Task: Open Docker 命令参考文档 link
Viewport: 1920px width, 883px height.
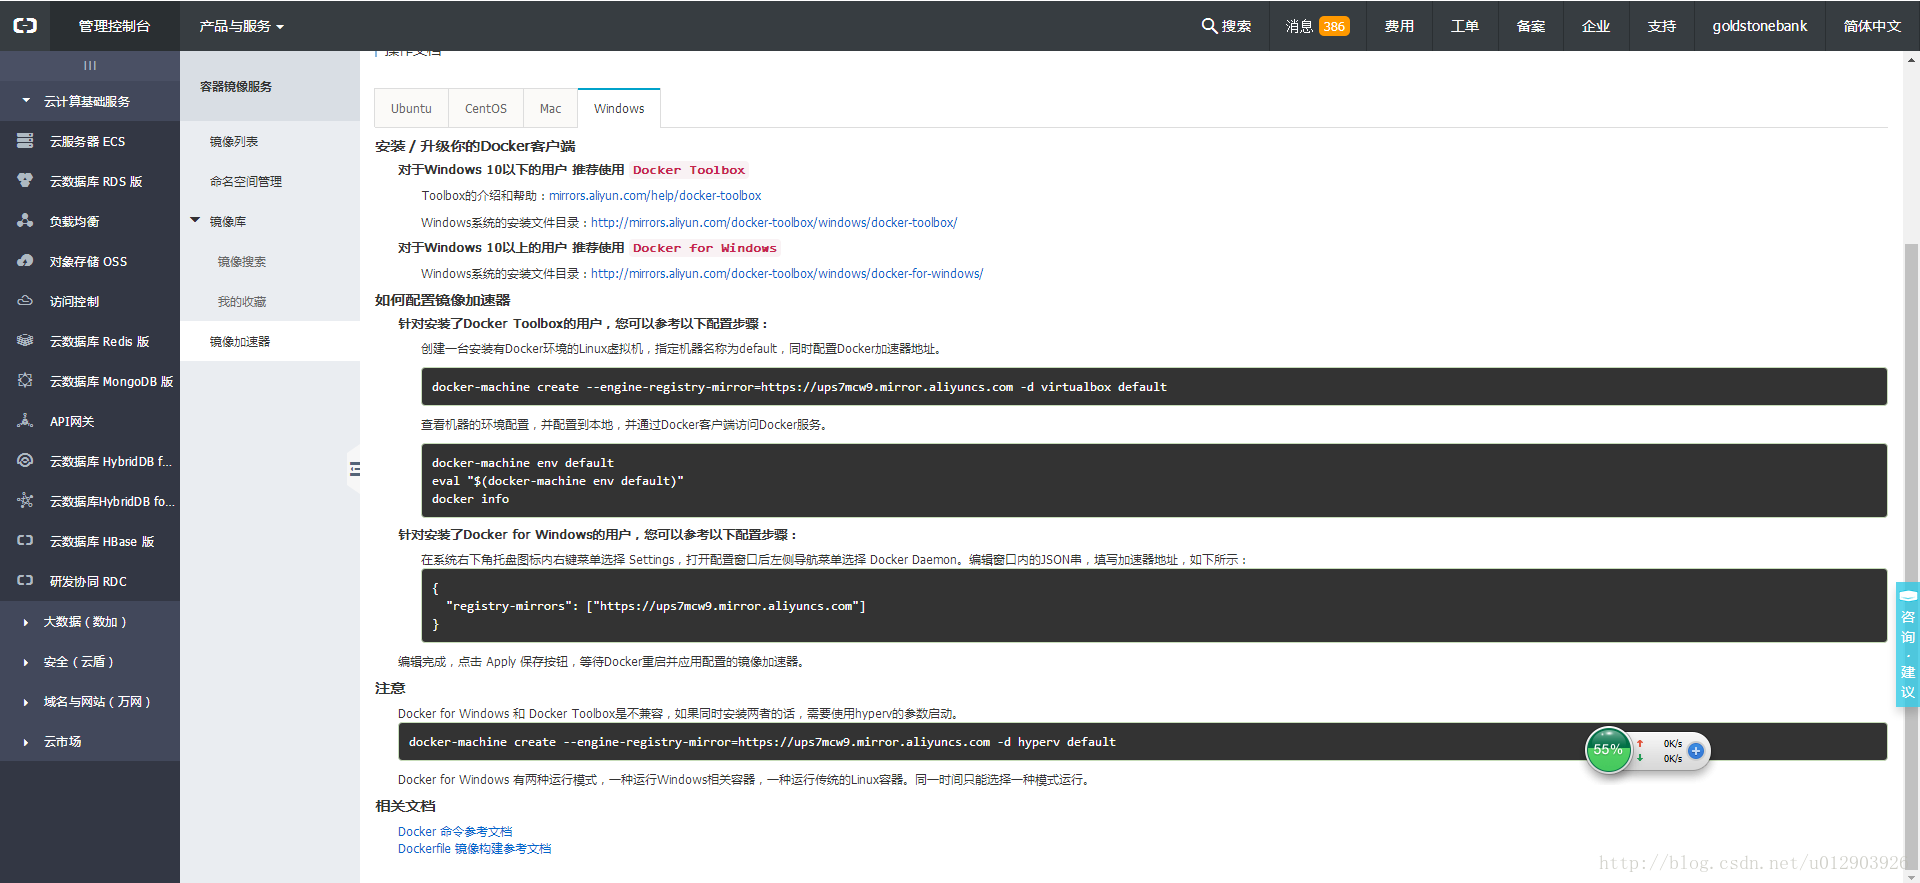Action: pyautogui.click(x=455, y=832)
